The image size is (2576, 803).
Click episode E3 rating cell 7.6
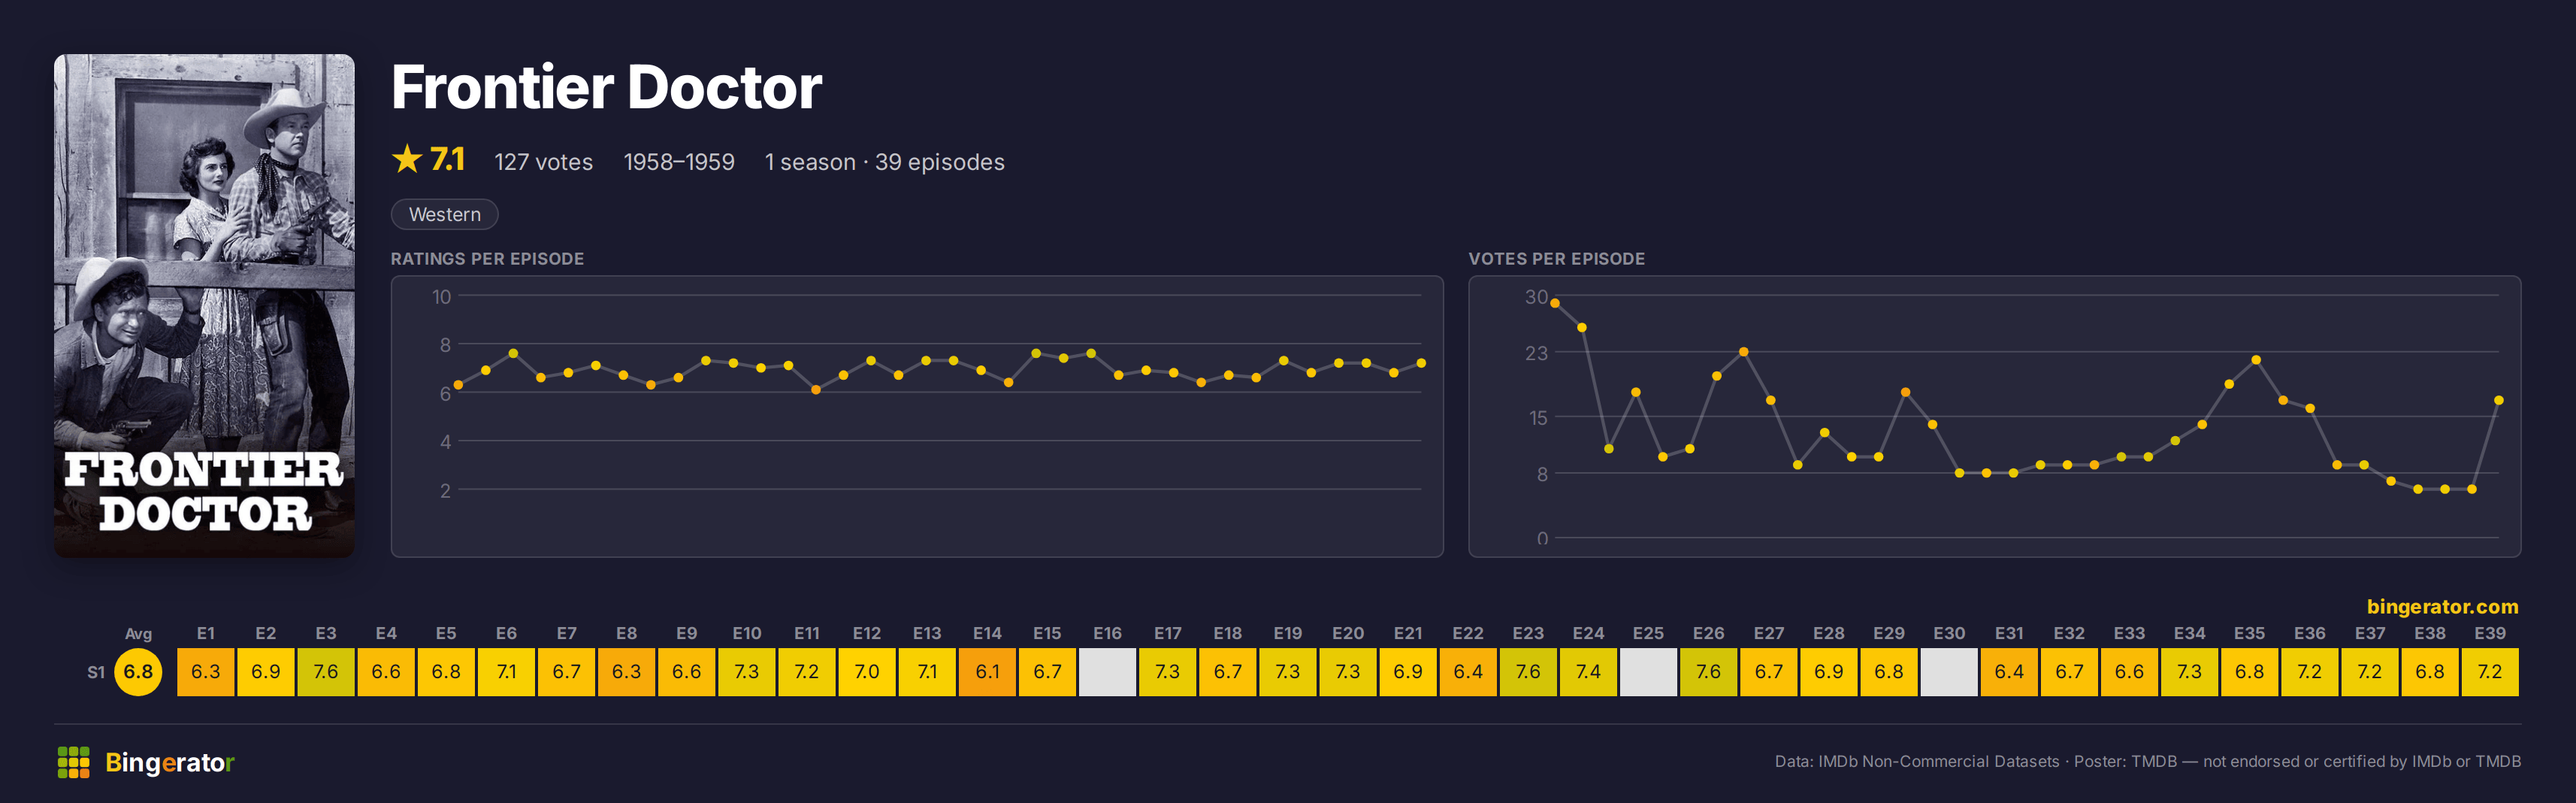click(x=326, y=671)
